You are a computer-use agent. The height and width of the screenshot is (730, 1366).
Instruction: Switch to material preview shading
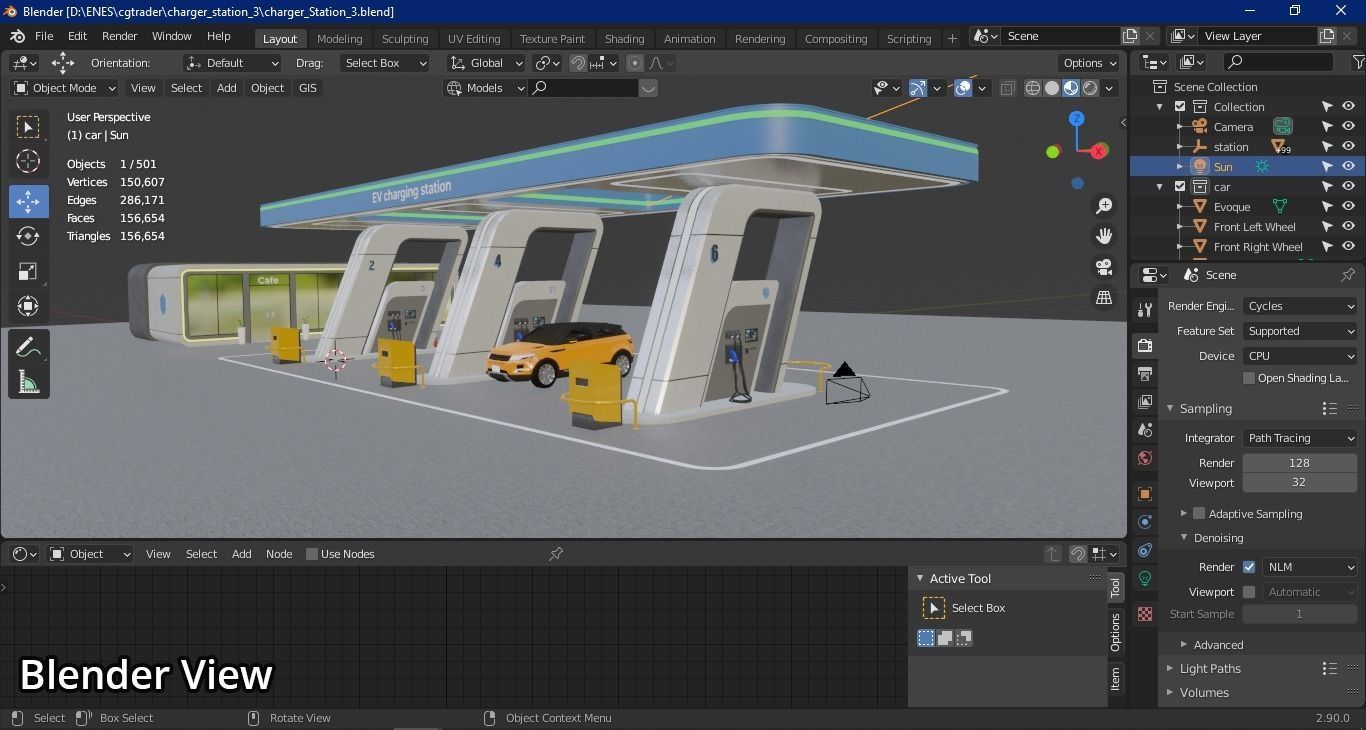(1071, 88)
